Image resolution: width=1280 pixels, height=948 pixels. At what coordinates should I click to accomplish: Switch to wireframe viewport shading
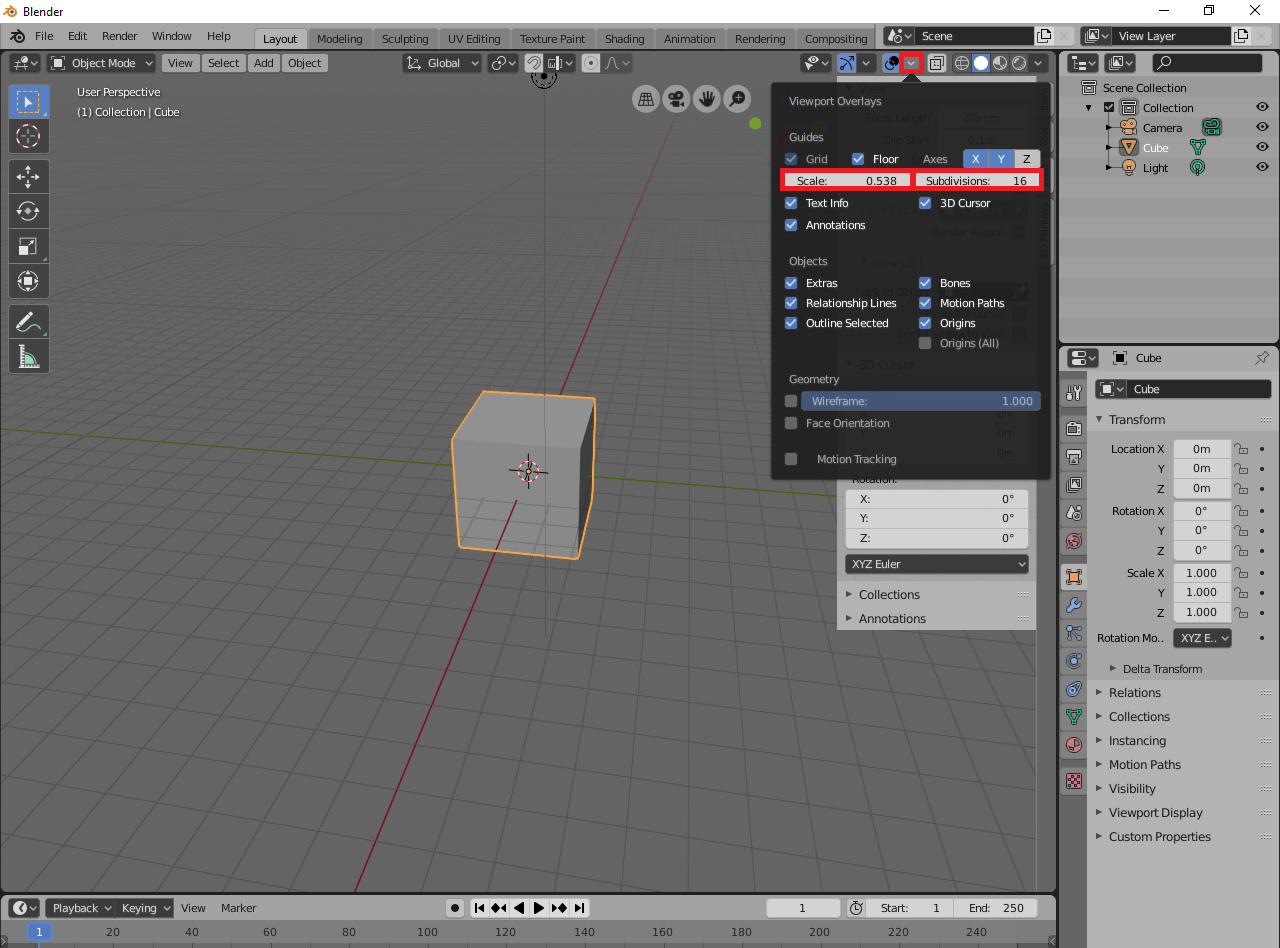click(x=962, y=63)
